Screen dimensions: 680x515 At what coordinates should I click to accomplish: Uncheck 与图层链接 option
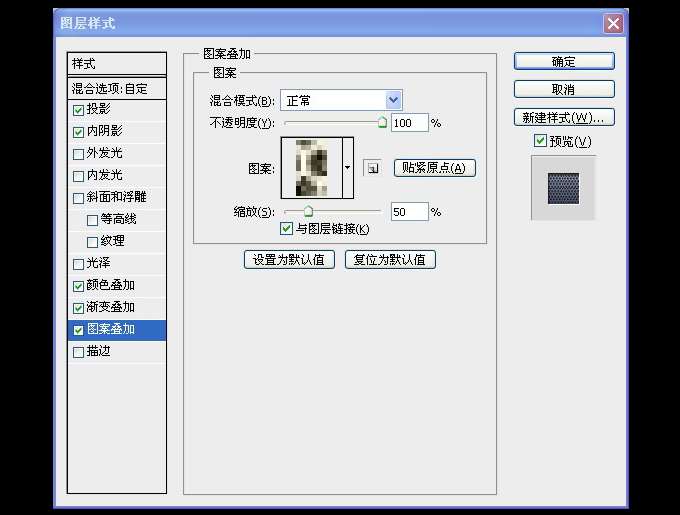287,229
